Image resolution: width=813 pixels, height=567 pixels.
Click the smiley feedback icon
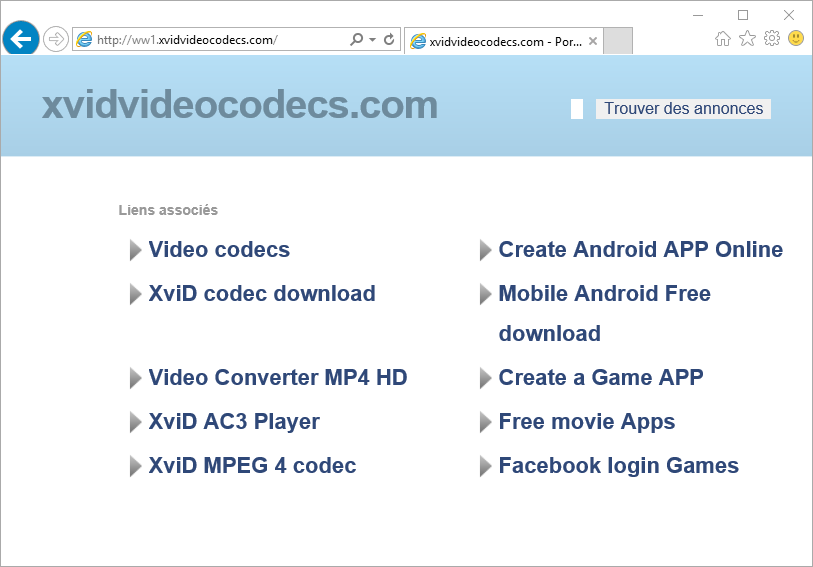click(796, 38)
